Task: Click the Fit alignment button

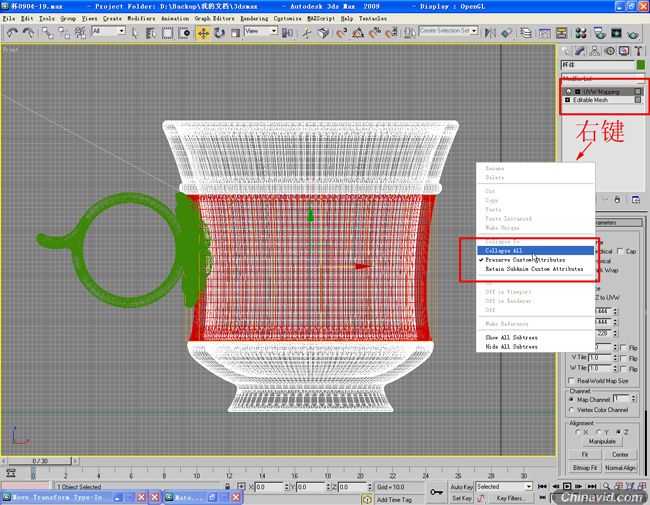Action: pyautogui.click(x=585, y=454)
